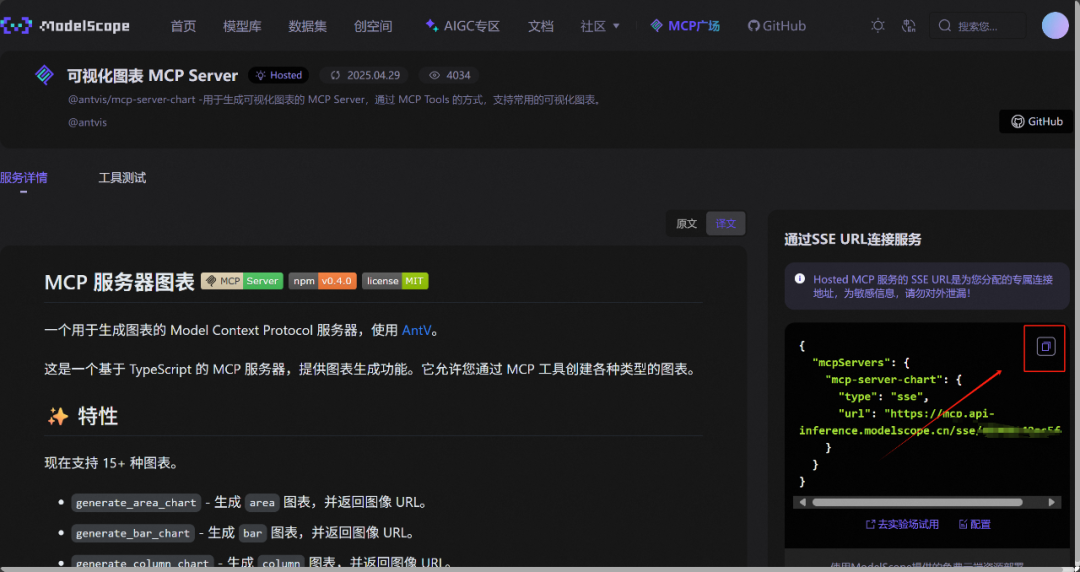Viewport: 1080px width, 572px height.
Task: Click the bar code tag
Action: point(253,533)
